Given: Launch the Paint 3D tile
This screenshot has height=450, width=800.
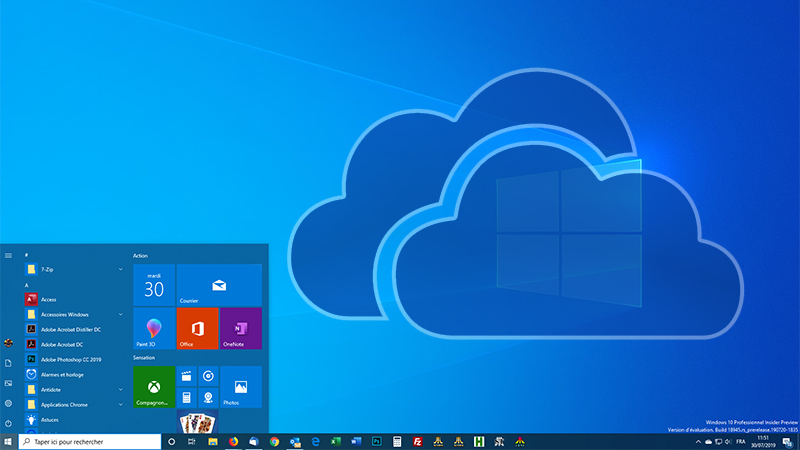Looking at the screenshot, I should pyautogui.click(x=154, y=329).
